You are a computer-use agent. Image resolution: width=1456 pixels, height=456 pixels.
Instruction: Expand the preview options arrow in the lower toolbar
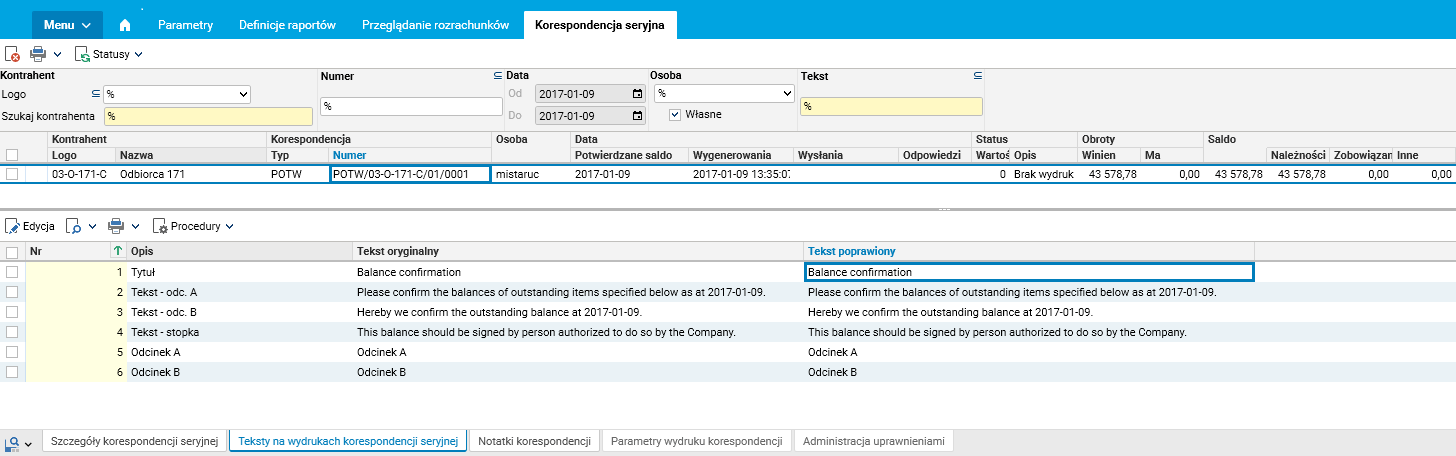(x=92, y=227)
